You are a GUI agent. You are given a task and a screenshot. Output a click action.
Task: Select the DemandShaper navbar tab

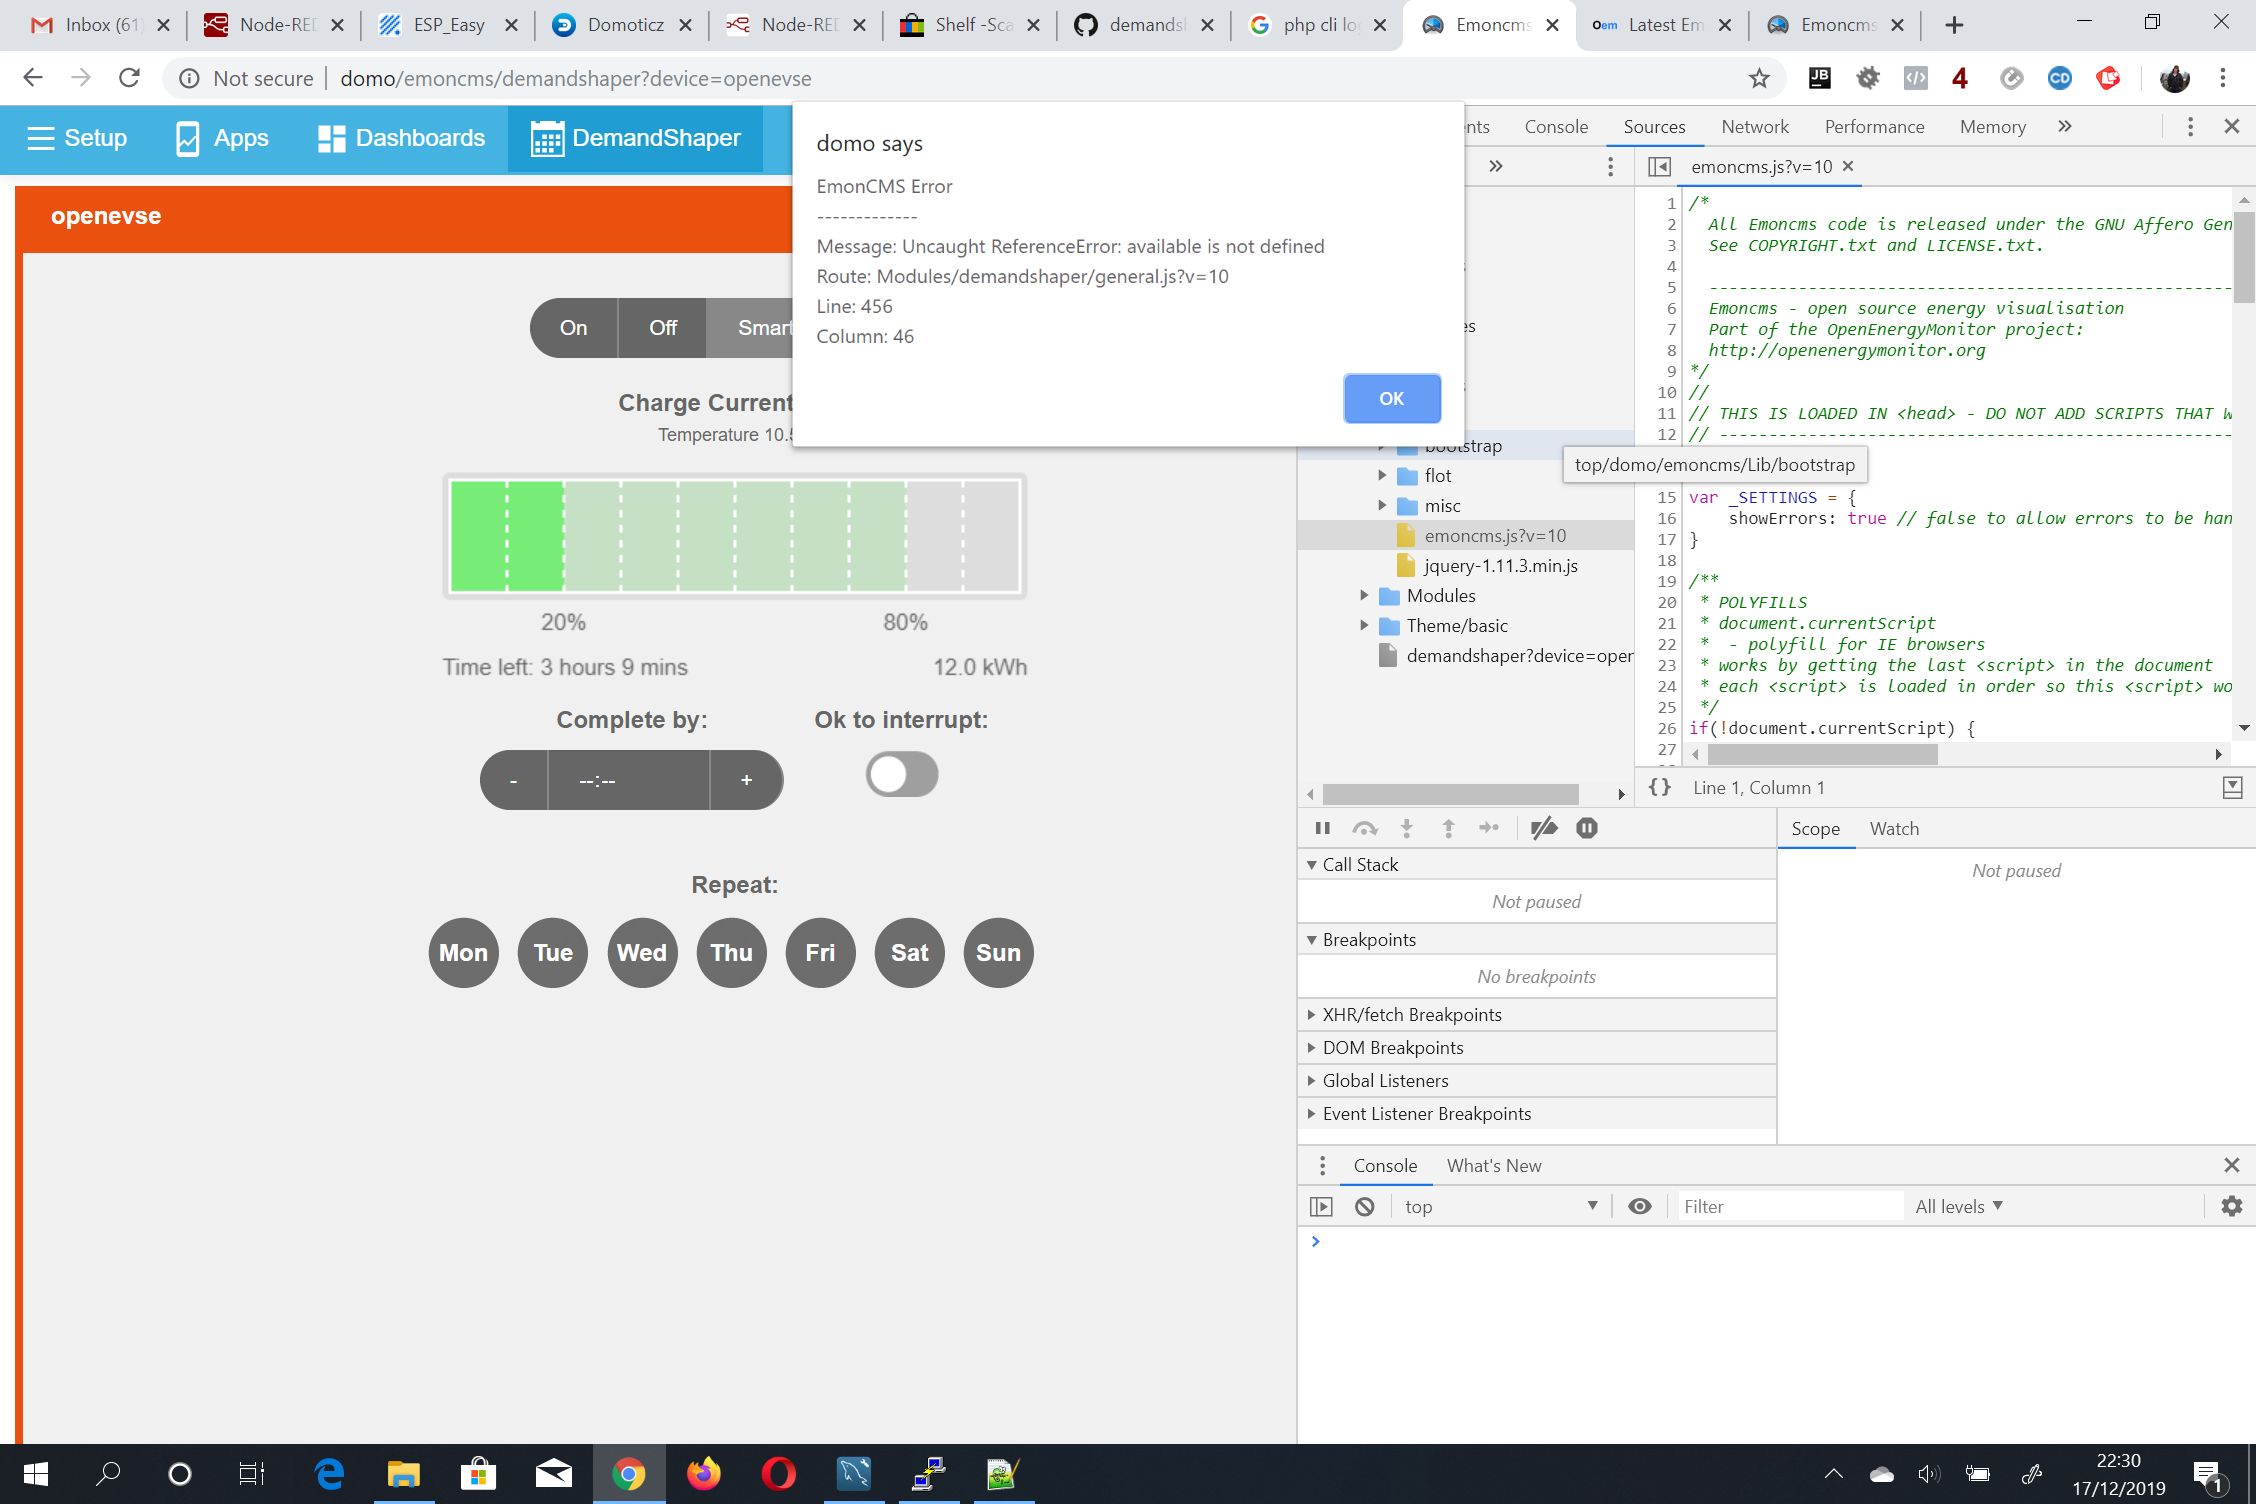click(x=636, y=138)
